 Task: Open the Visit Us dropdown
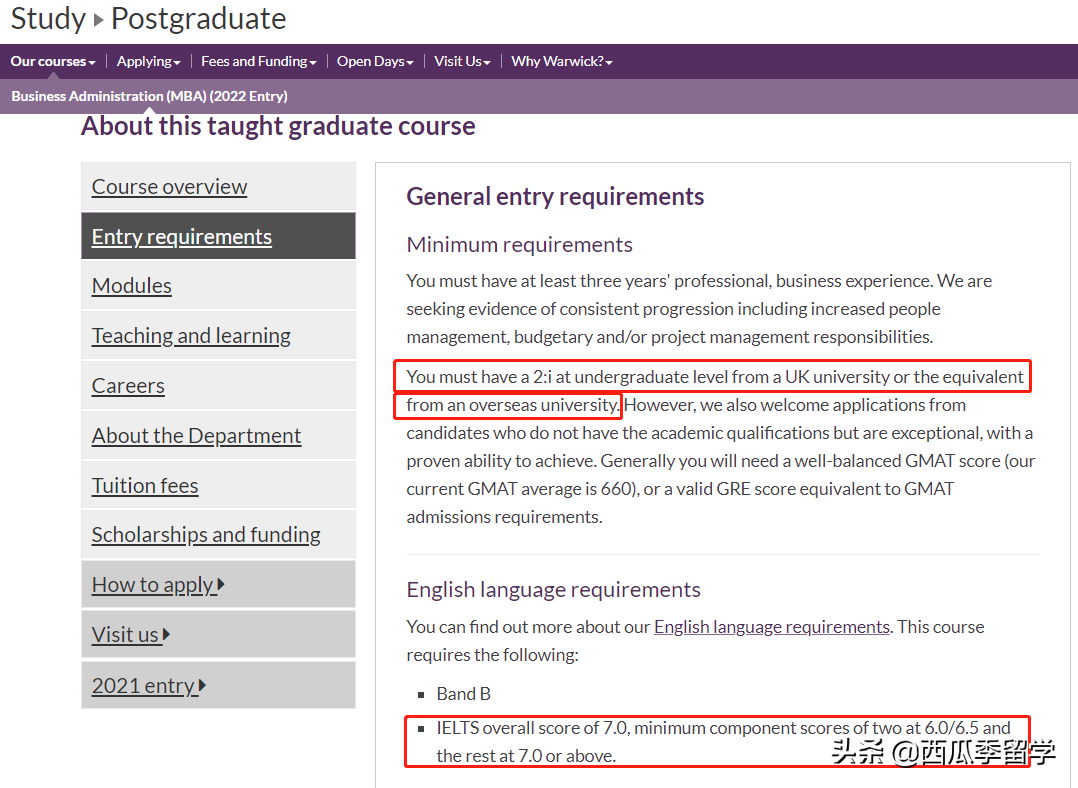(x=462, y=62)
